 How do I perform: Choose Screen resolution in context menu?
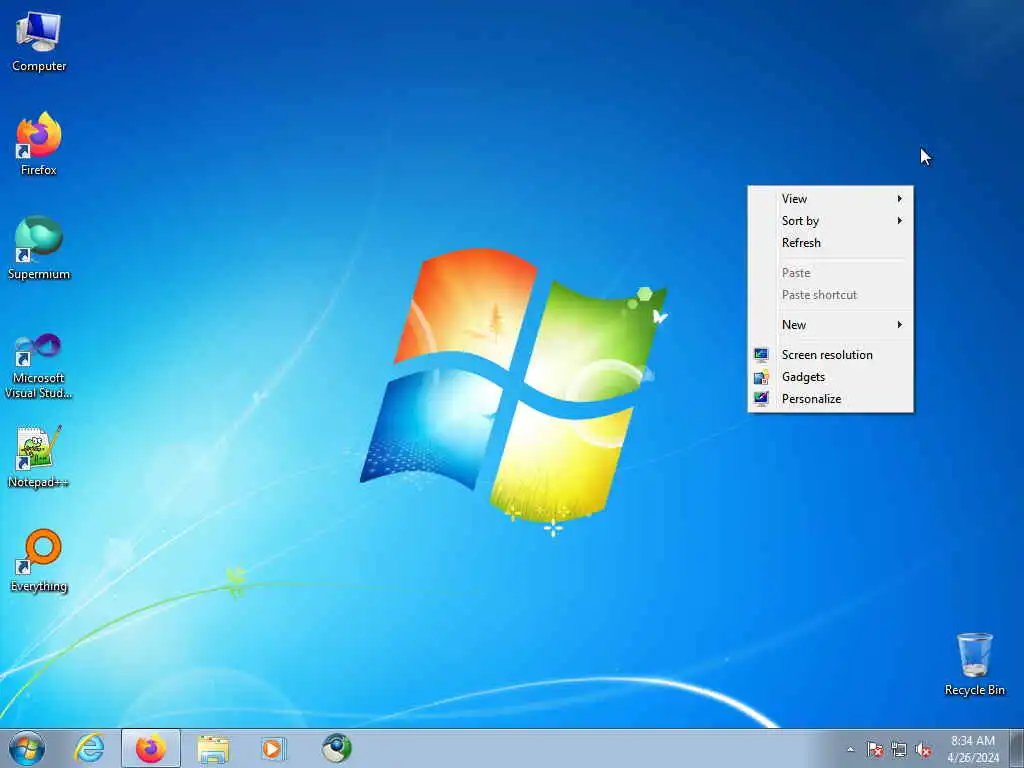coord(831,355)
